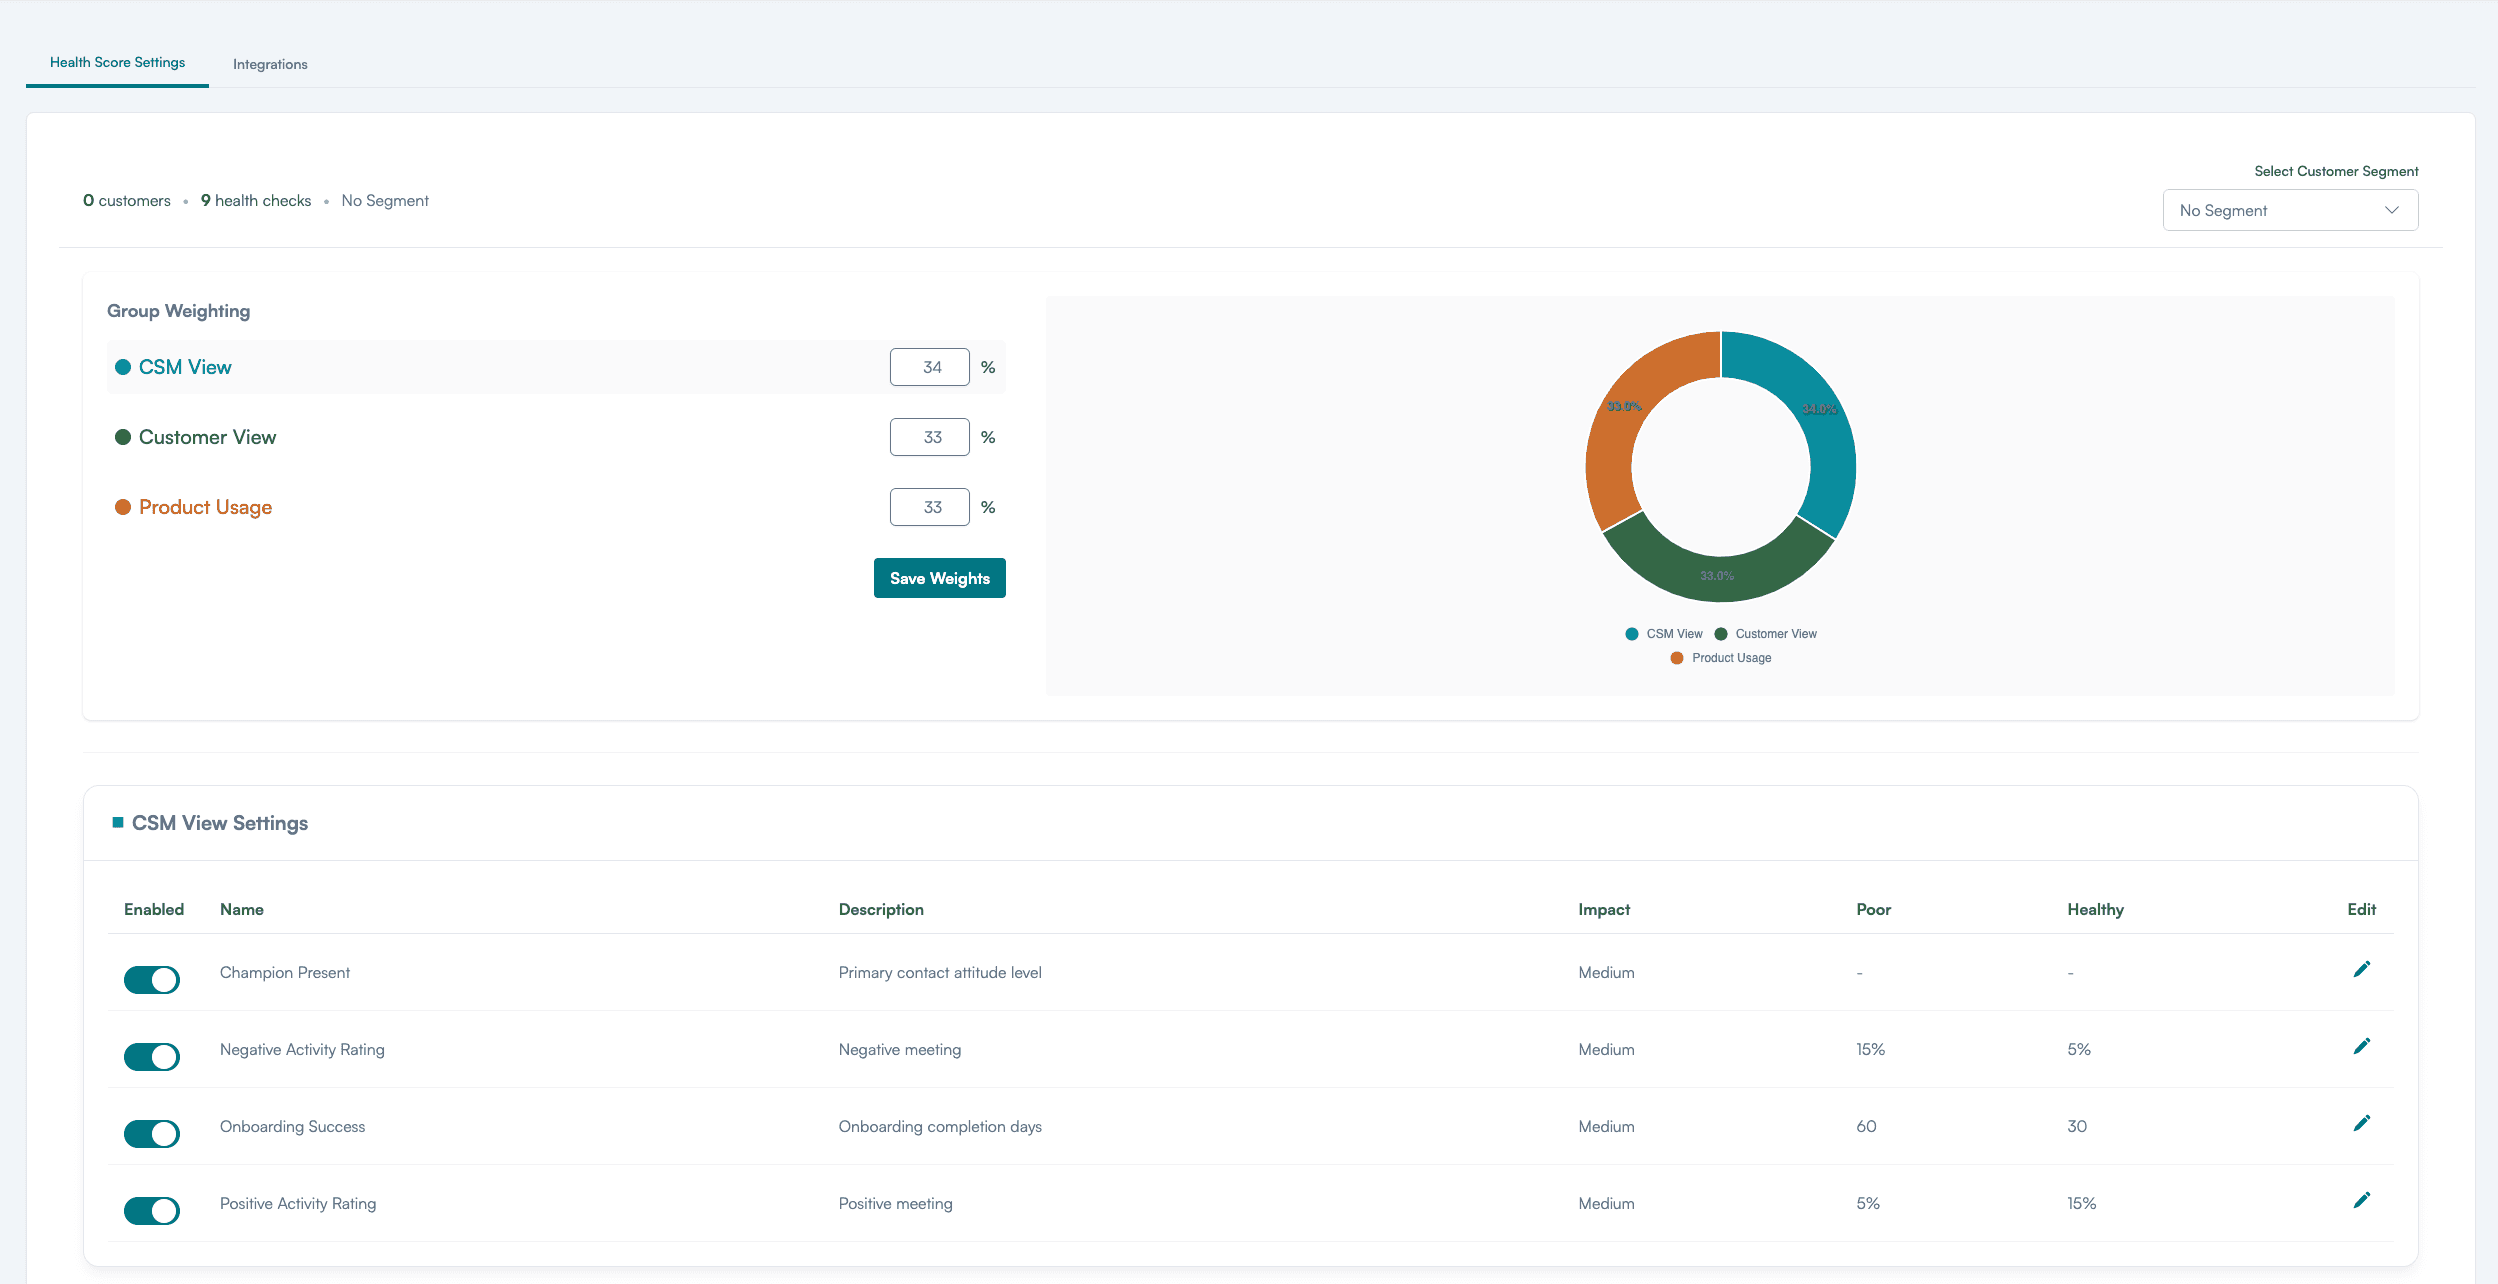Select the Health Score Settings tab
Screen dimensions: 2498x1284
[117, 61]
